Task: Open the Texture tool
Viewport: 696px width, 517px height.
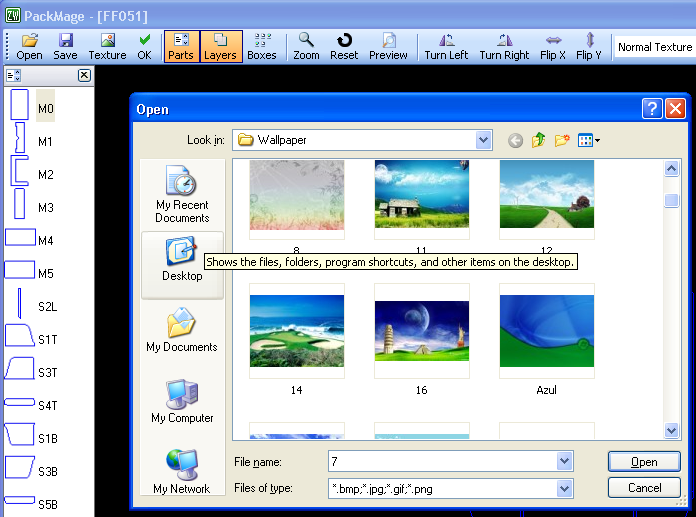Action: tap(107, 47)
